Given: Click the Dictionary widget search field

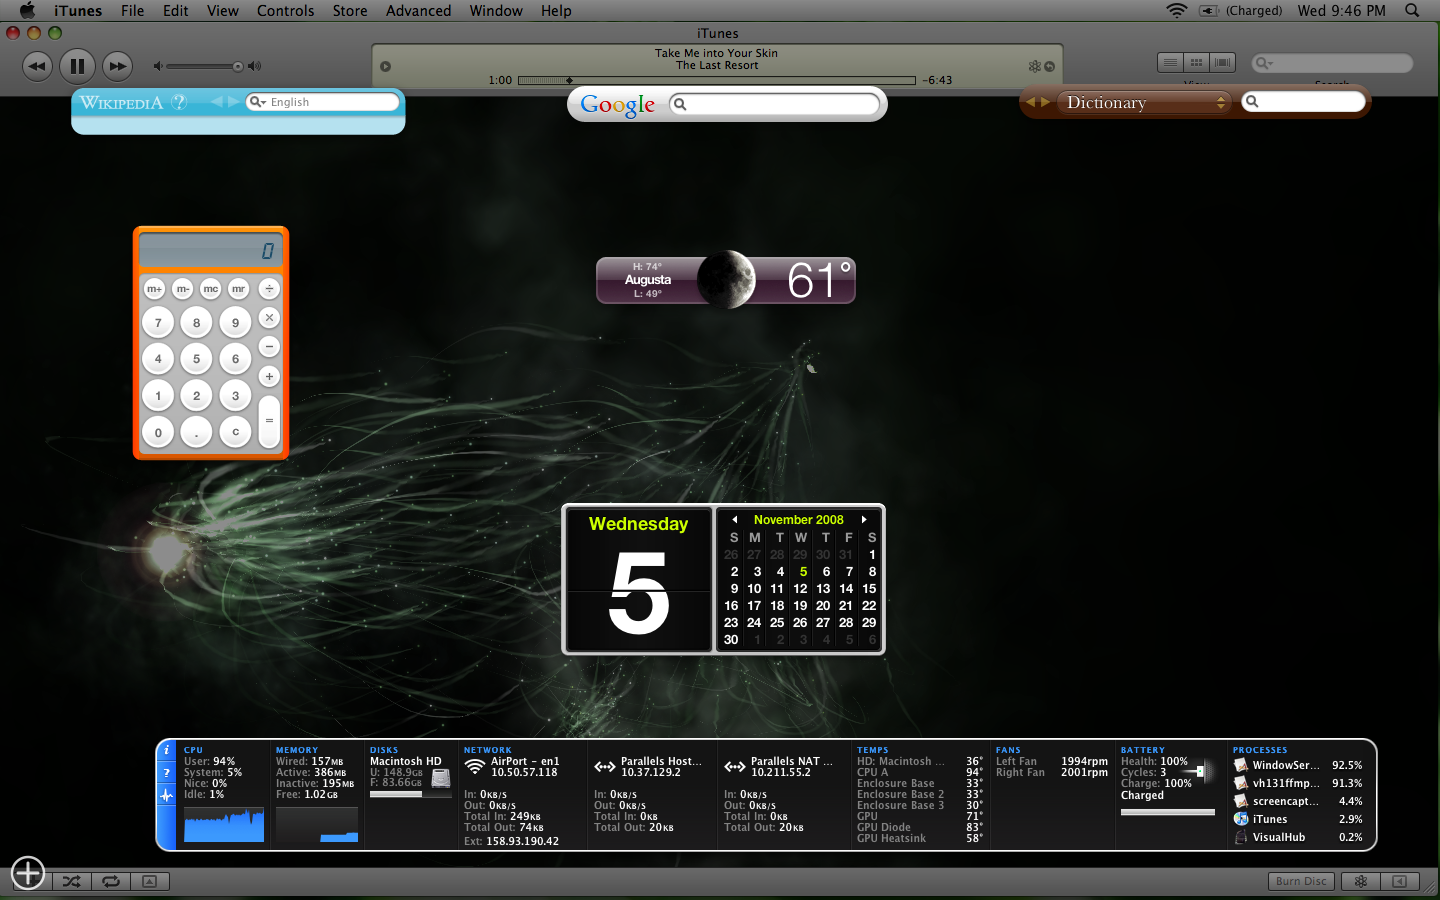Looking at the screenshot, I should tap(1303, 102).
